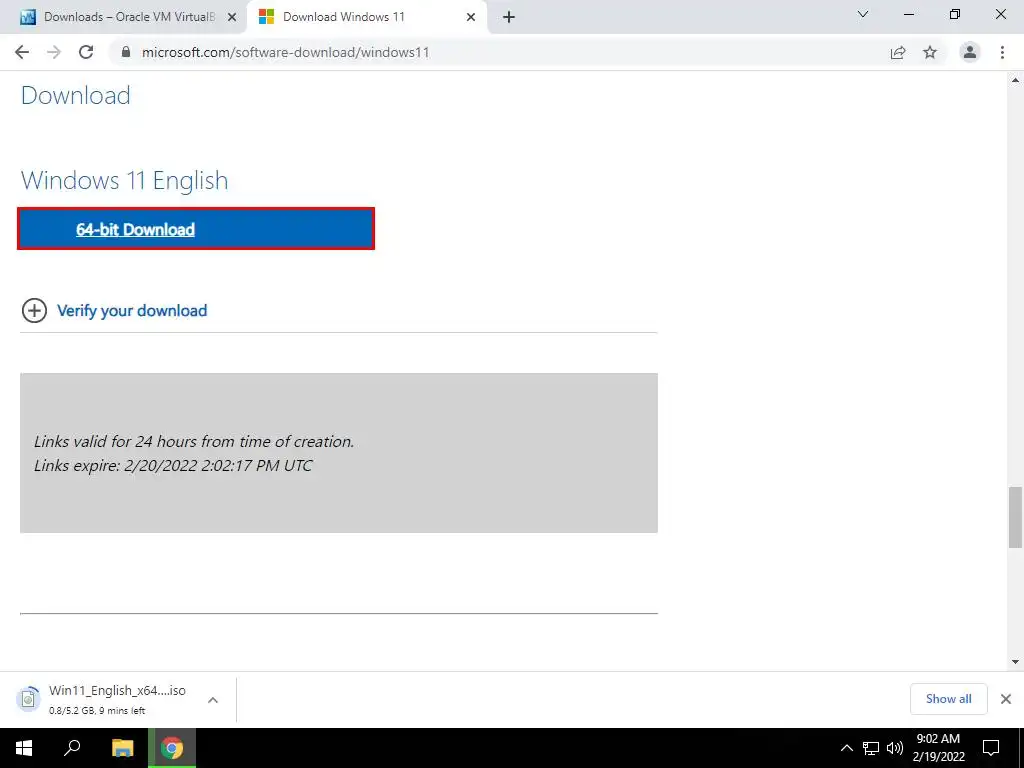
Task: Show hidden system tray icons
Action: click(x=846, y=748)
